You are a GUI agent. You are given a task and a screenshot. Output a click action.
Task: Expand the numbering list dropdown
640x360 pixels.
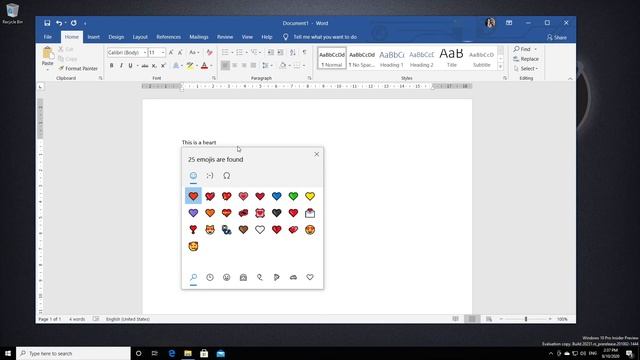[x=247, y=52]
